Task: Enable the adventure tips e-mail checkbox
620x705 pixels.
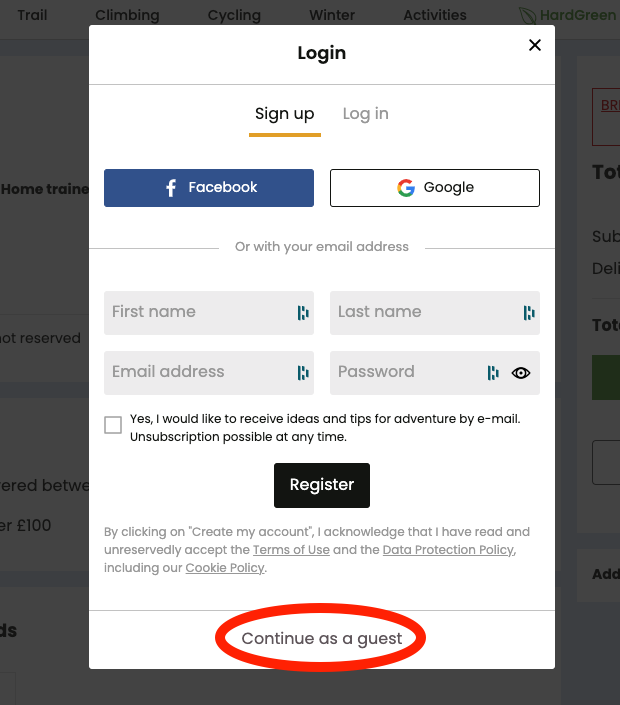Action: [x=113, y=425]
